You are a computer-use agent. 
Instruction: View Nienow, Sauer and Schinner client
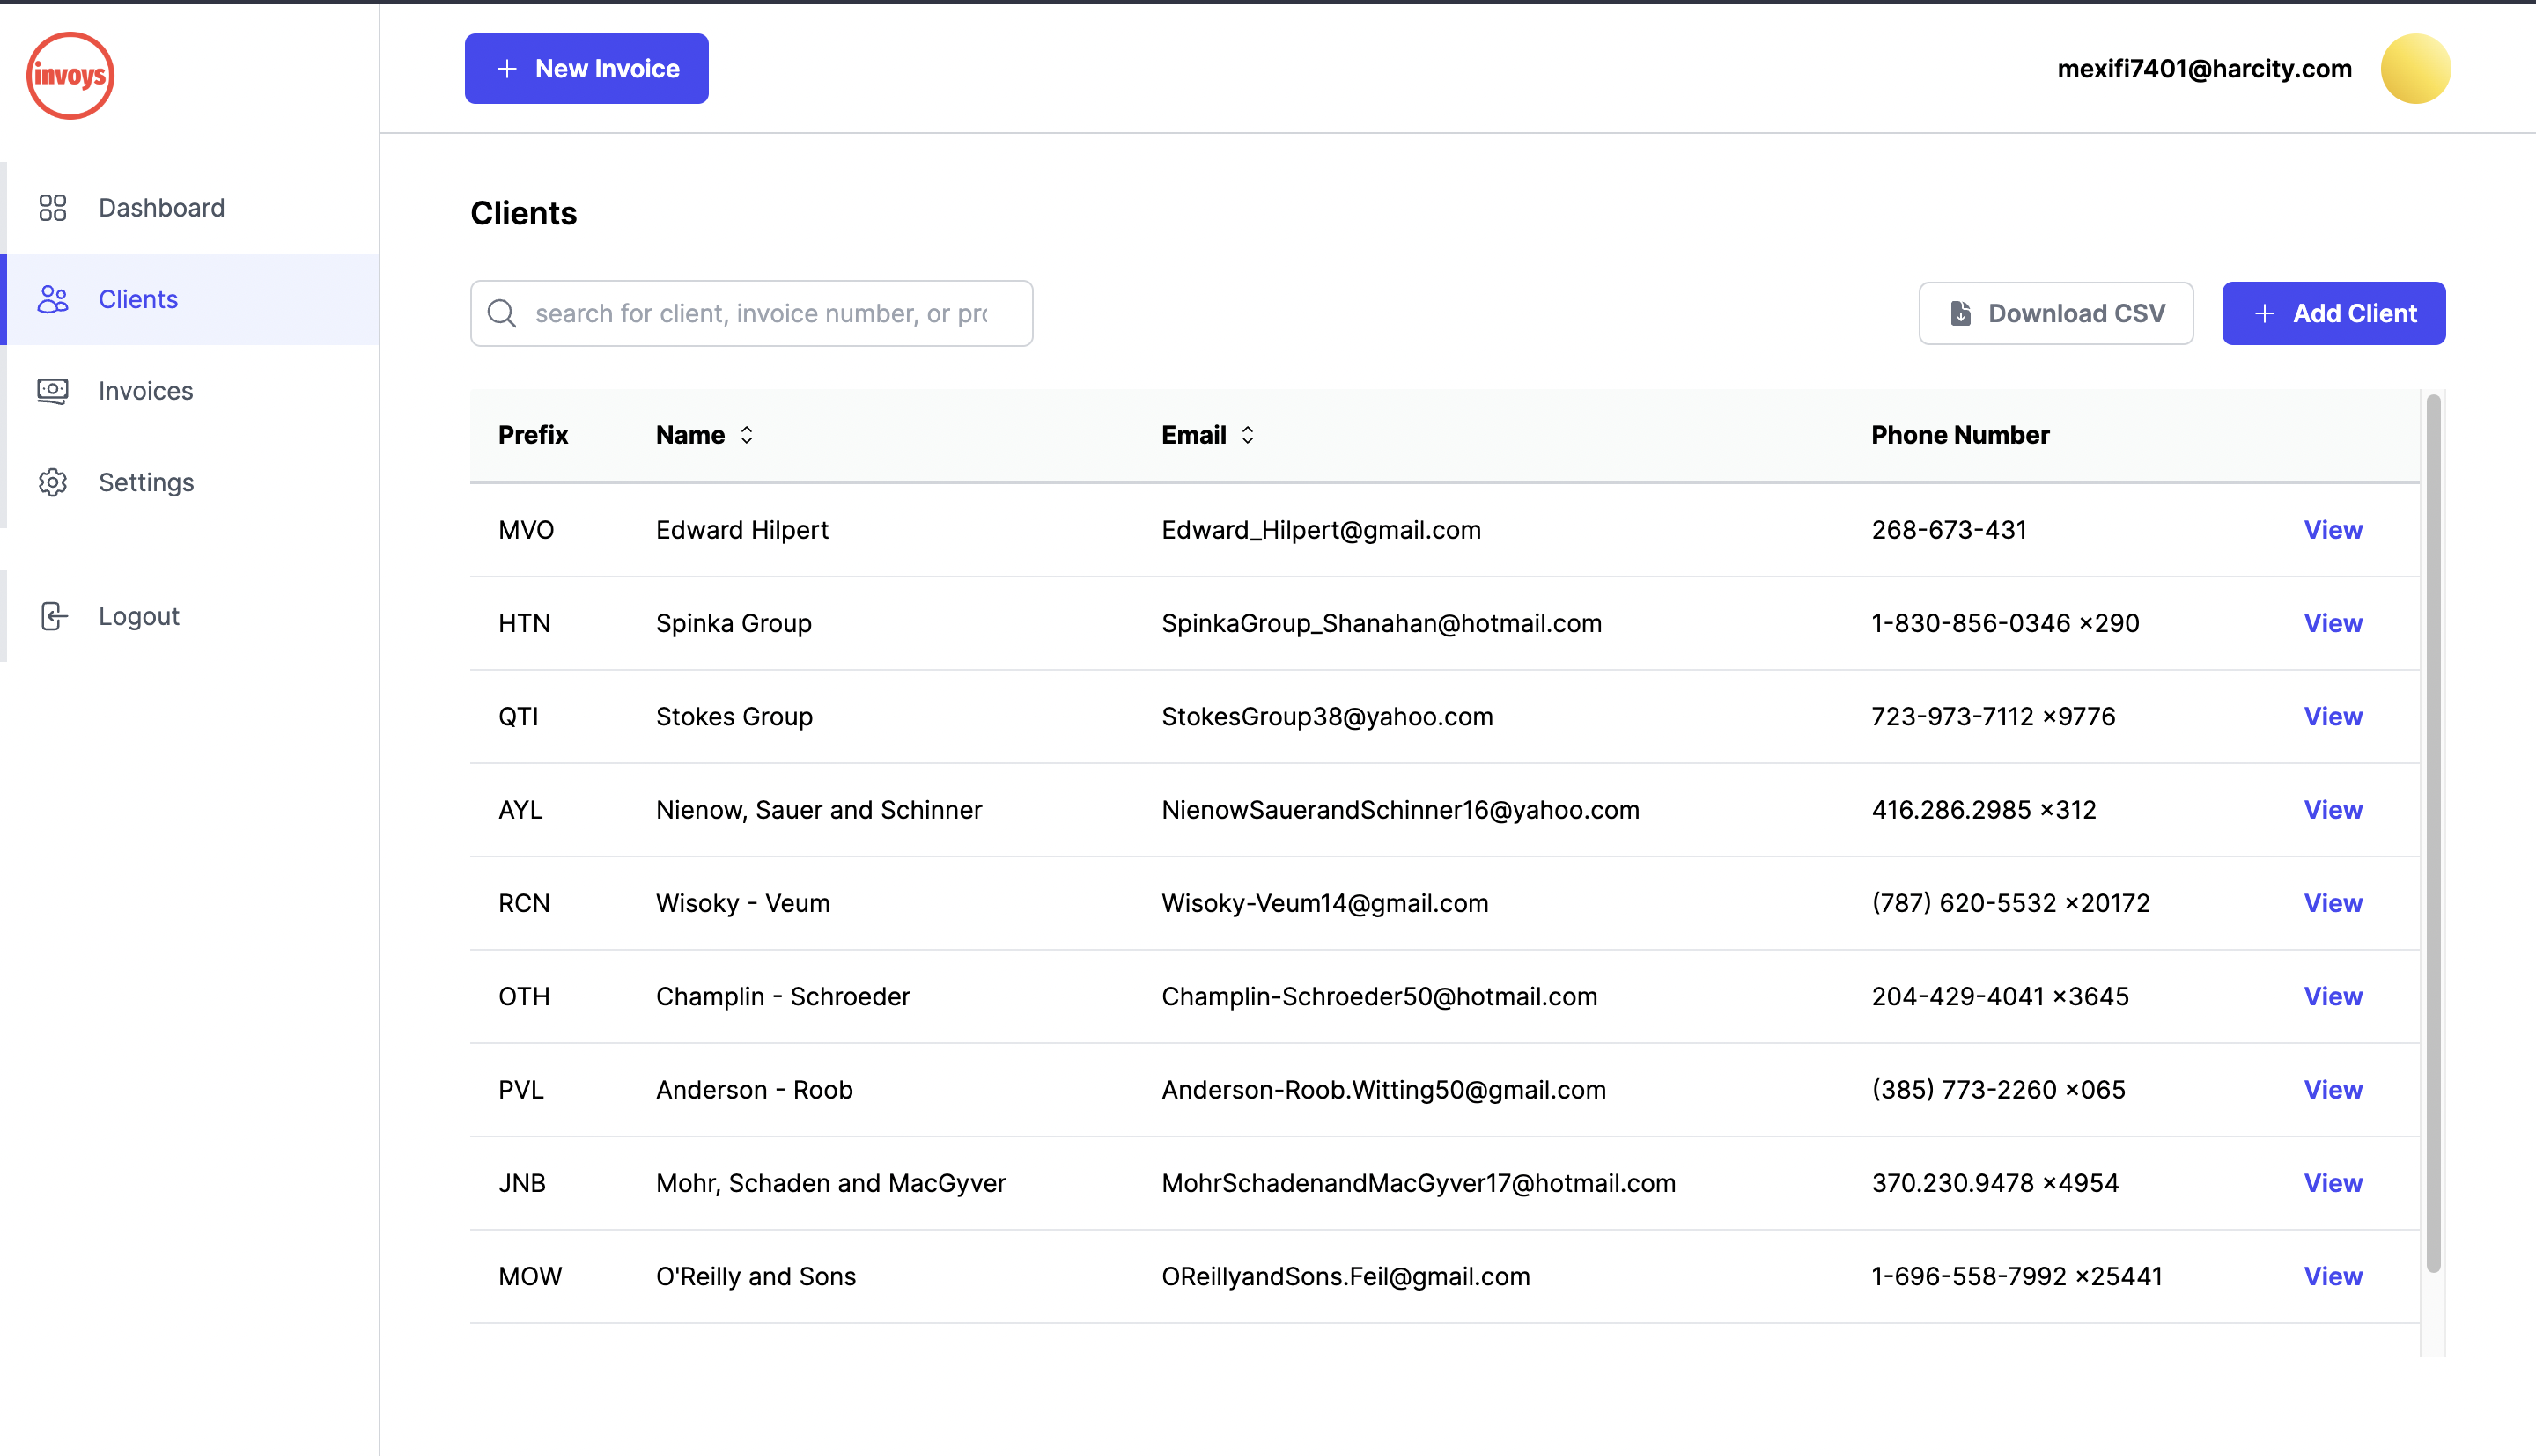pos(2333,810)
